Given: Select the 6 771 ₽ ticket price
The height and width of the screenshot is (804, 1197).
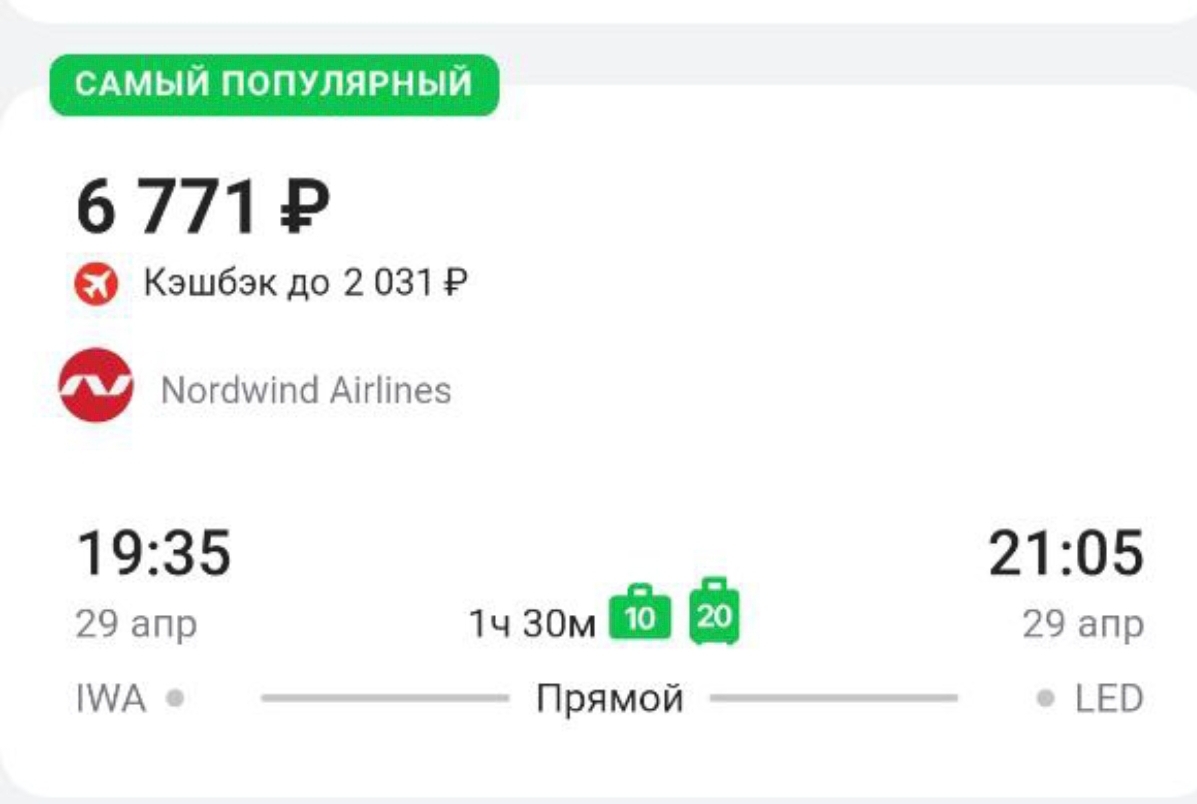Looking at the screenshot, I should 203,207.
